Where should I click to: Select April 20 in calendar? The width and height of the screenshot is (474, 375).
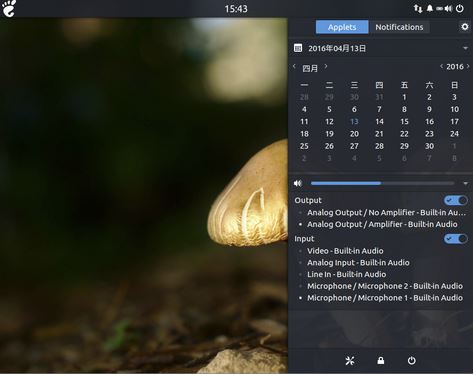pos(354,134)
